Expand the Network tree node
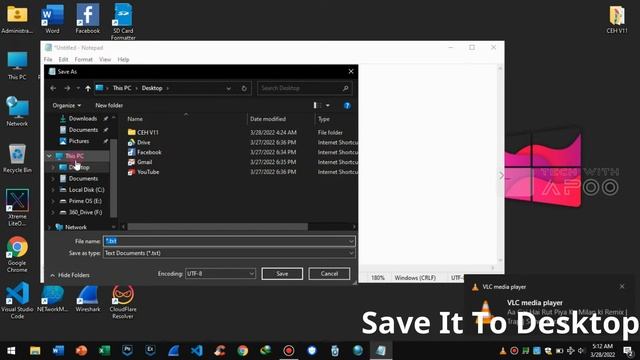Viewport: 640px width, 360px height. [49, 227]
